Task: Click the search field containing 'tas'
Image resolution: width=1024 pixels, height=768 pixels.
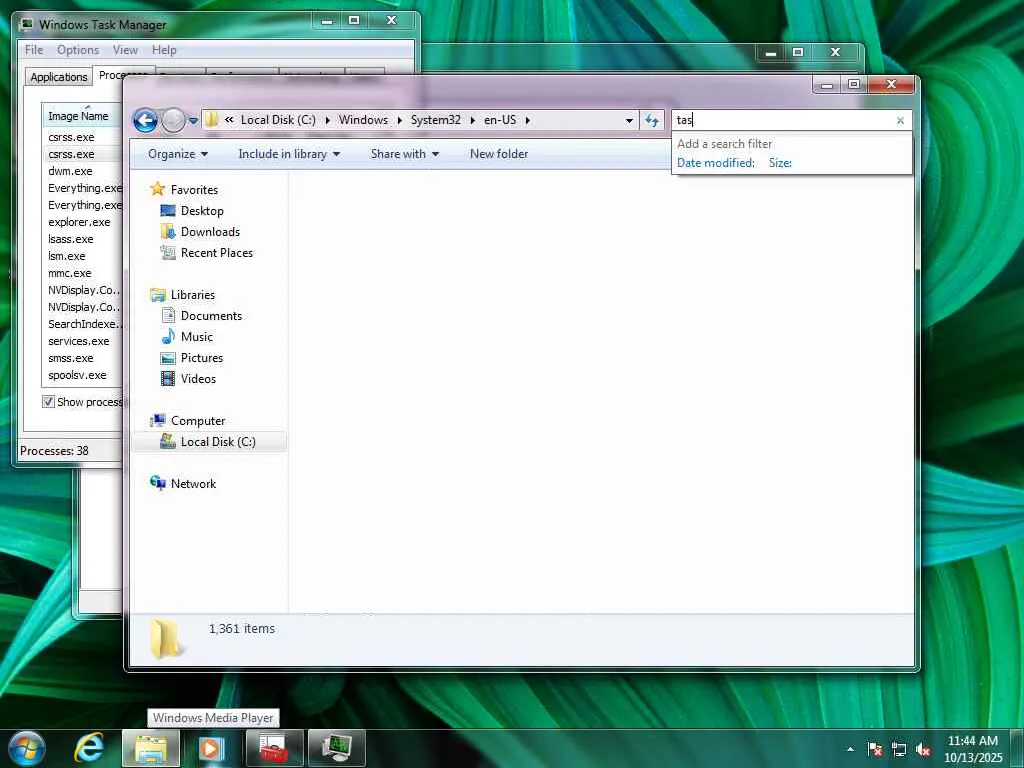Action: point(784,120)
